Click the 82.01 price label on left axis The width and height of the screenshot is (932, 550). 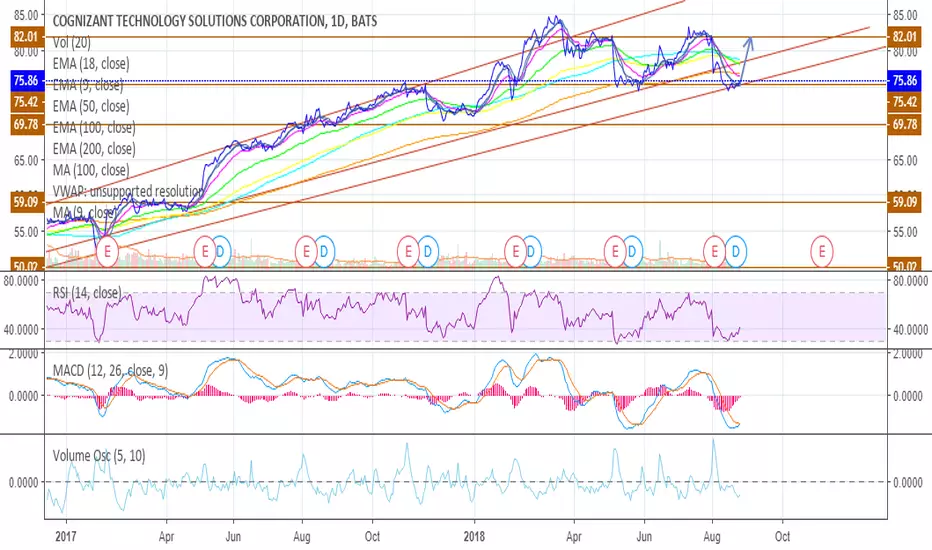[x=26, y=37]
